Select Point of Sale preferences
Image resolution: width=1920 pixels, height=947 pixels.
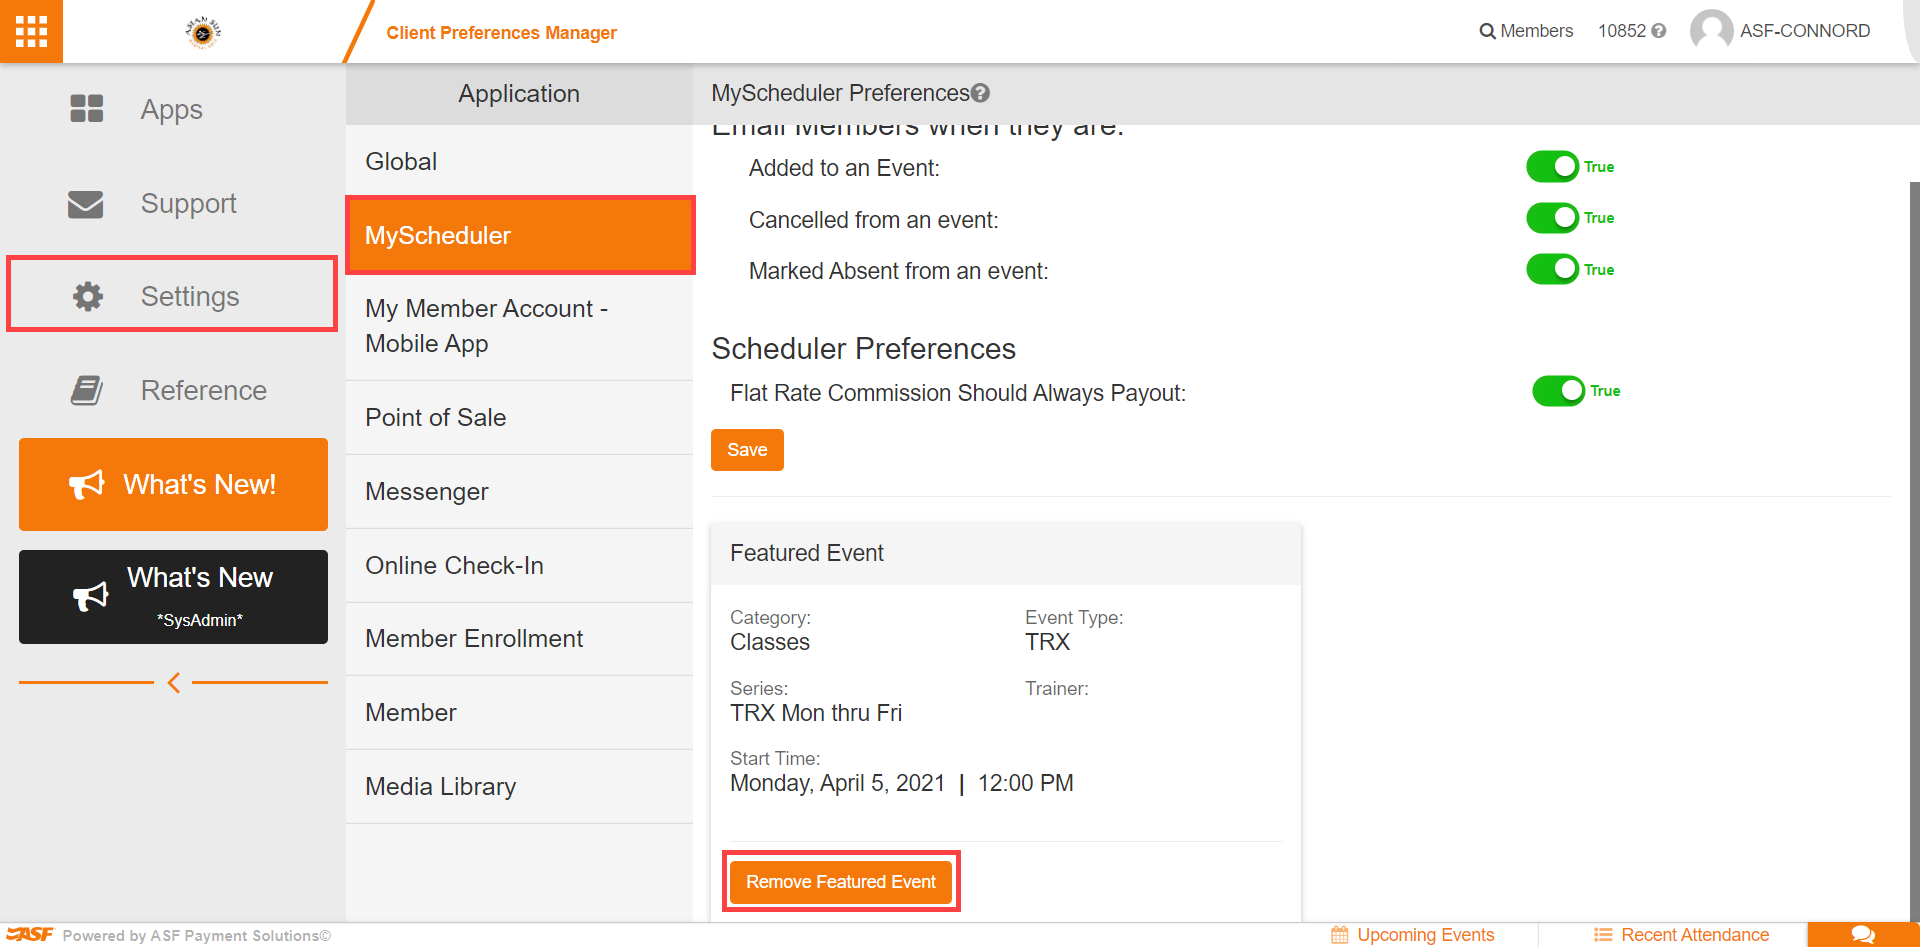[519, 418]
